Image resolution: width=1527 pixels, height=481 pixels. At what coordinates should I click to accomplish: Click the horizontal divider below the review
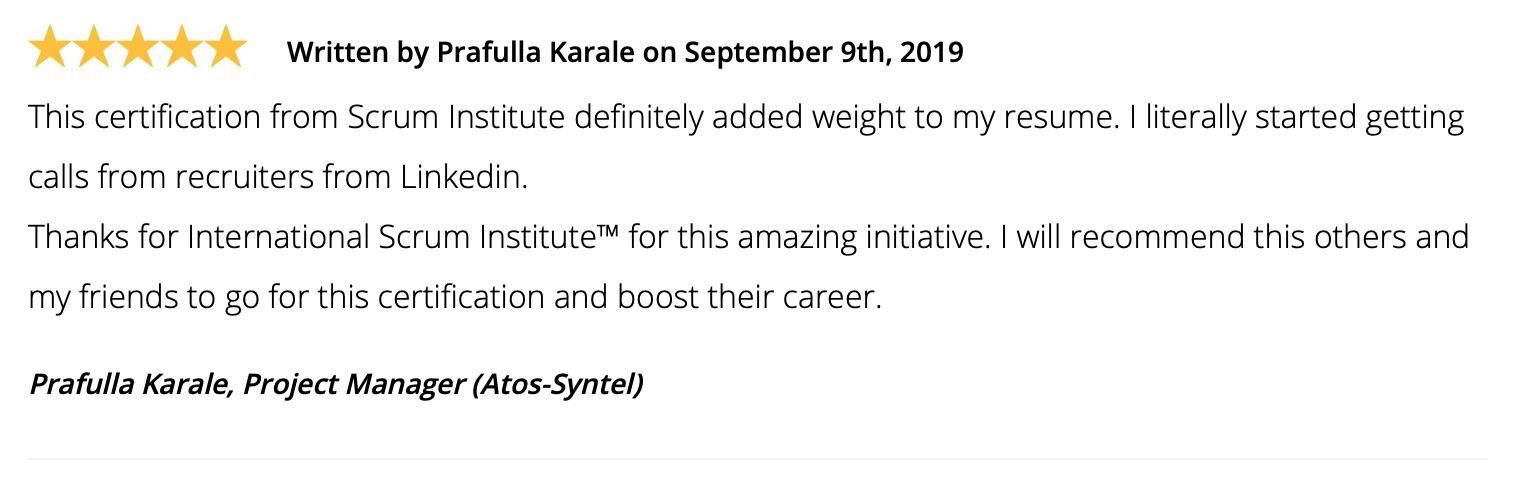[x=757, y=459]
